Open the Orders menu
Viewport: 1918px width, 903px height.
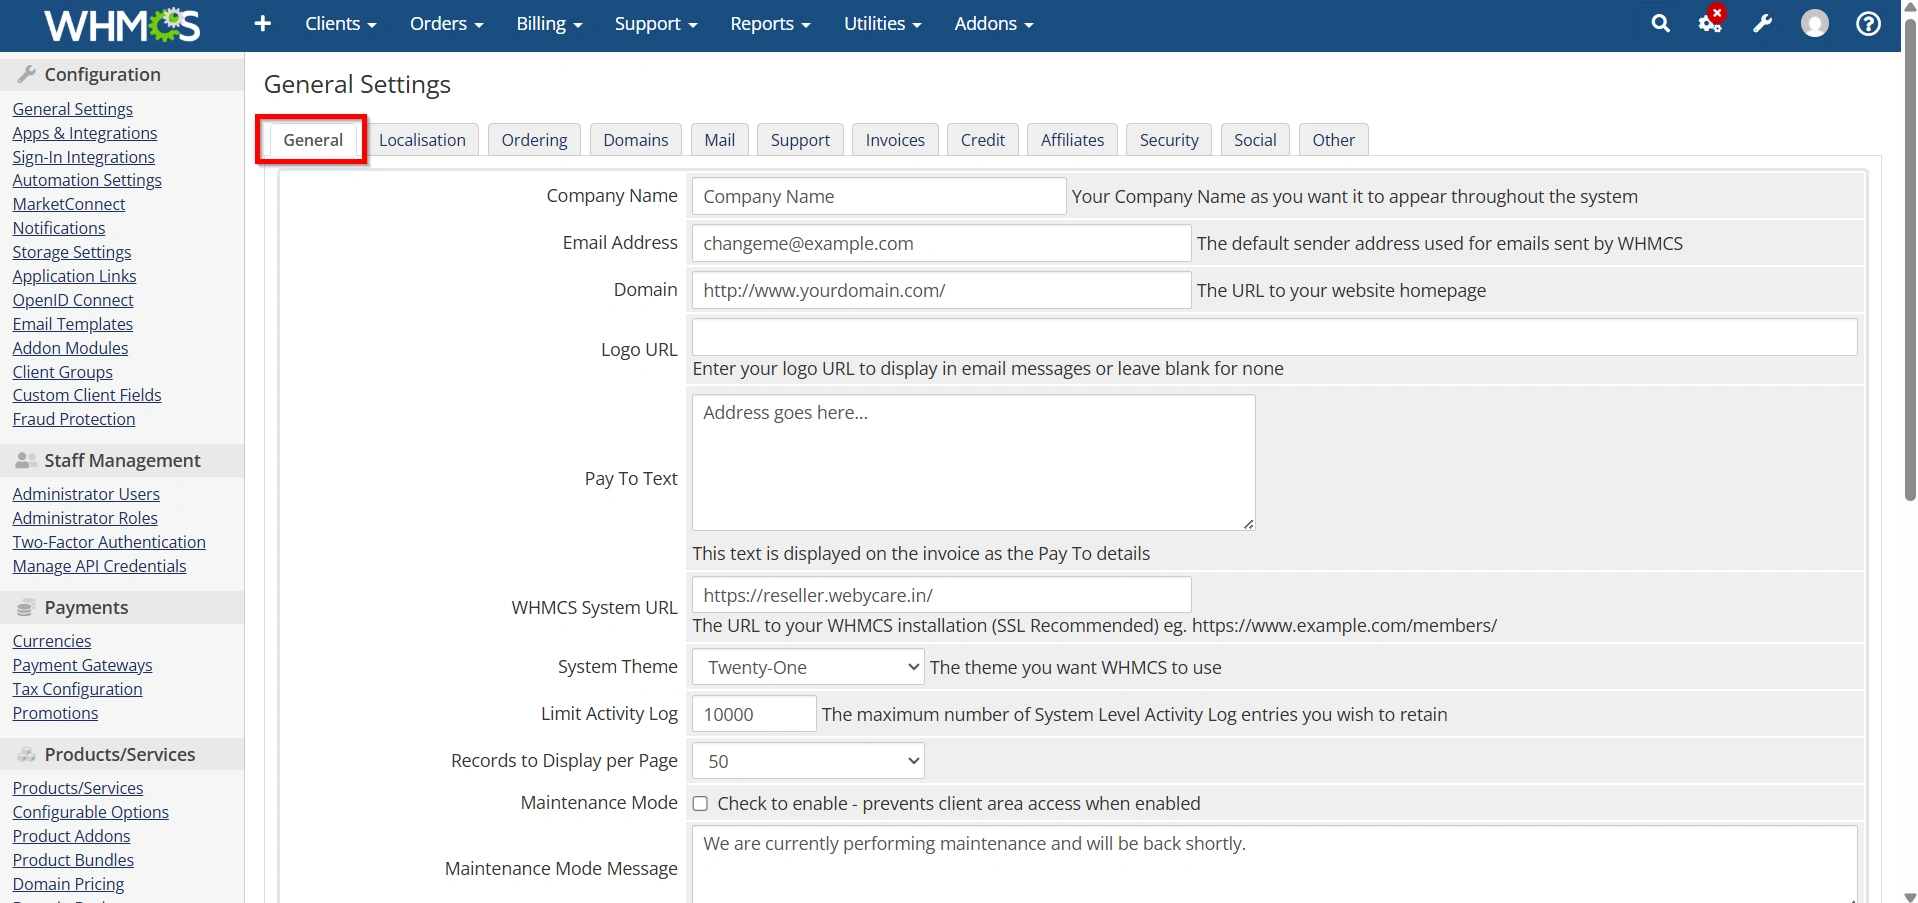446,23
